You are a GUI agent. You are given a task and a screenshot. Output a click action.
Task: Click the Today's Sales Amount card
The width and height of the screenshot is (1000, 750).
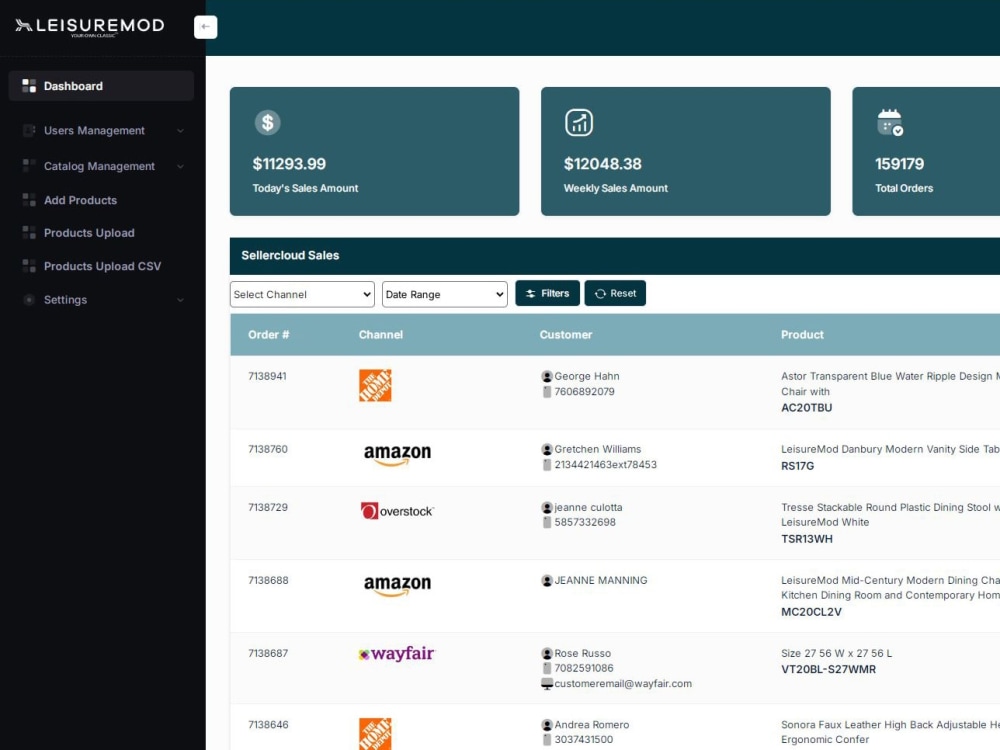click(x=374, y=151)
